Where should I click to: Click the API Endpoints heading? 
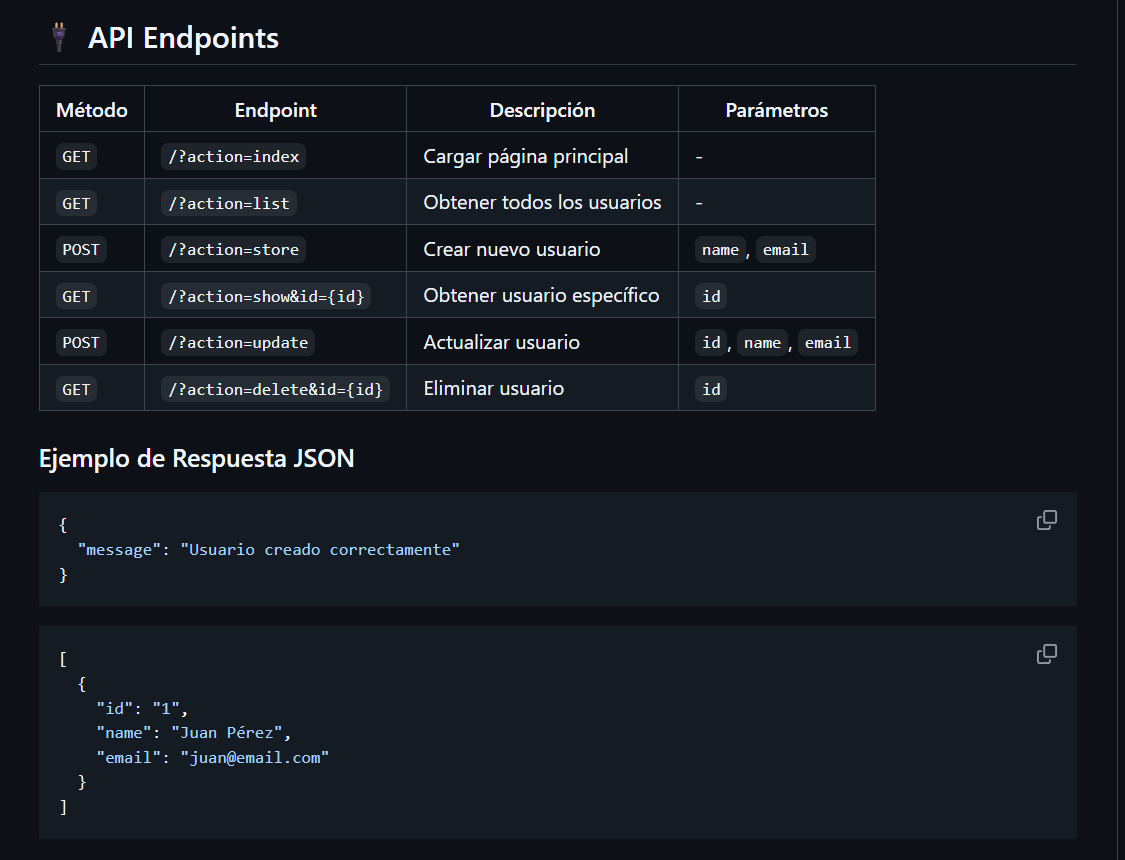(183, 38)
